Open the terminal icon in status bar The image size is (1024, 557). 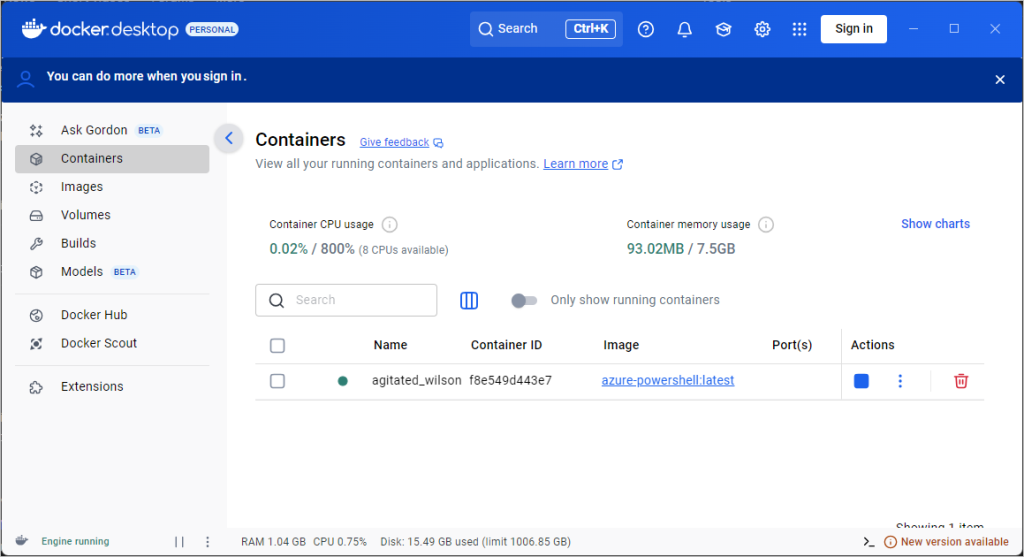point(869,542)
